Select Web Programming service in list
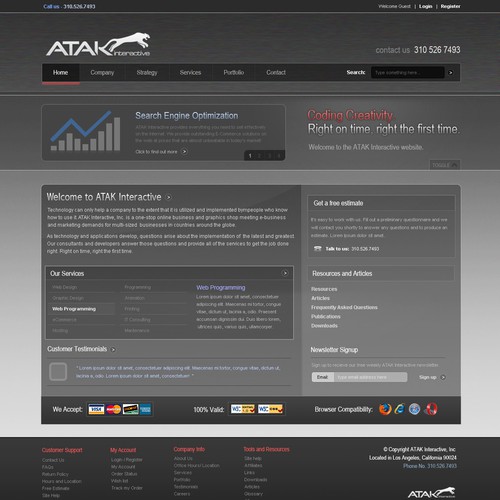Screen dimensions: 500x500 [x=74, y=309]
